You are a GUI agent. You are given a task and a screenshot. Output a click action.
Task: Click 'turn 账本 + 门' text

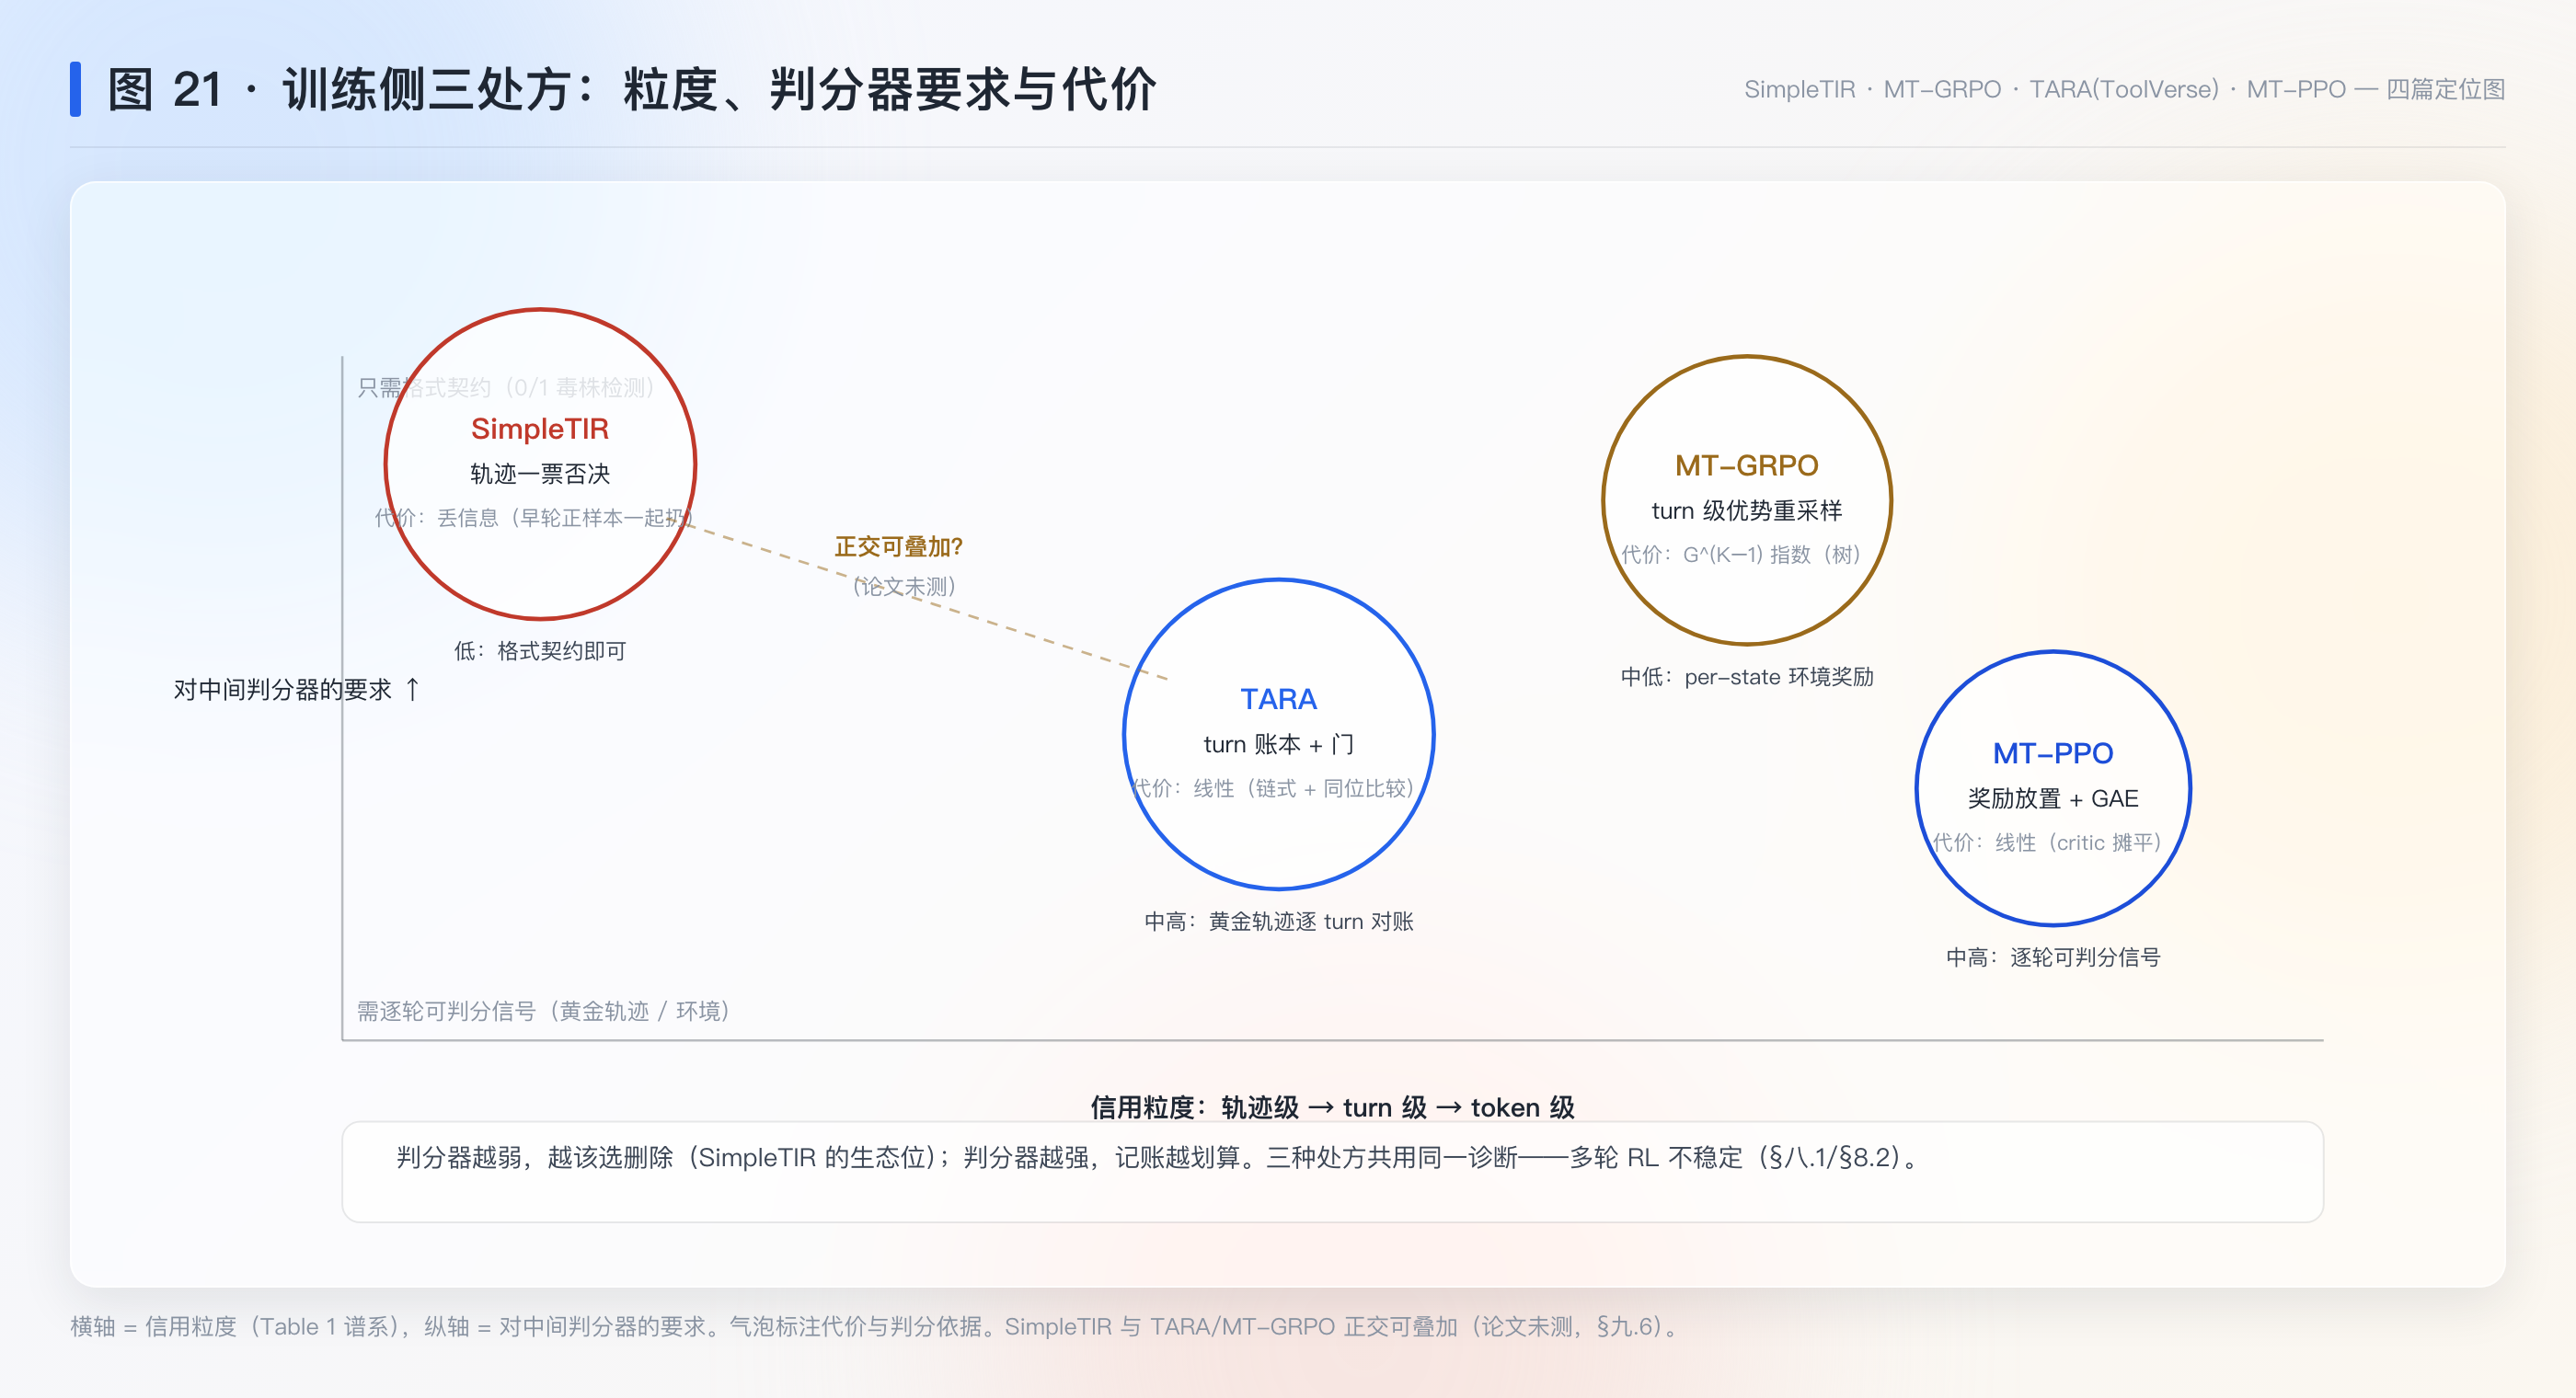pyautogui.click(x=1278, y=744)
